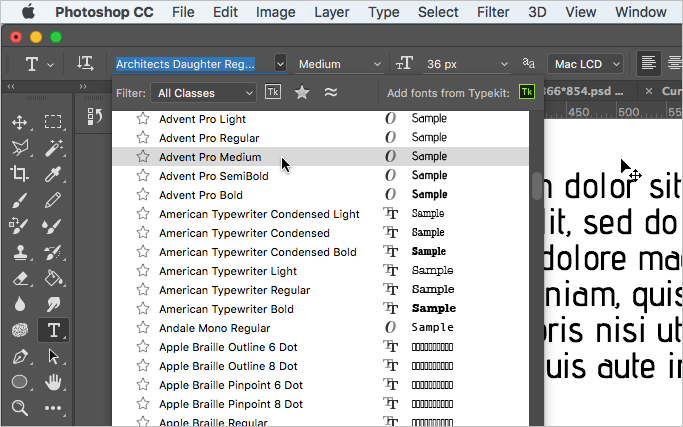
Task: Select the Zoom tool
Action: click(x=20, y=408)
